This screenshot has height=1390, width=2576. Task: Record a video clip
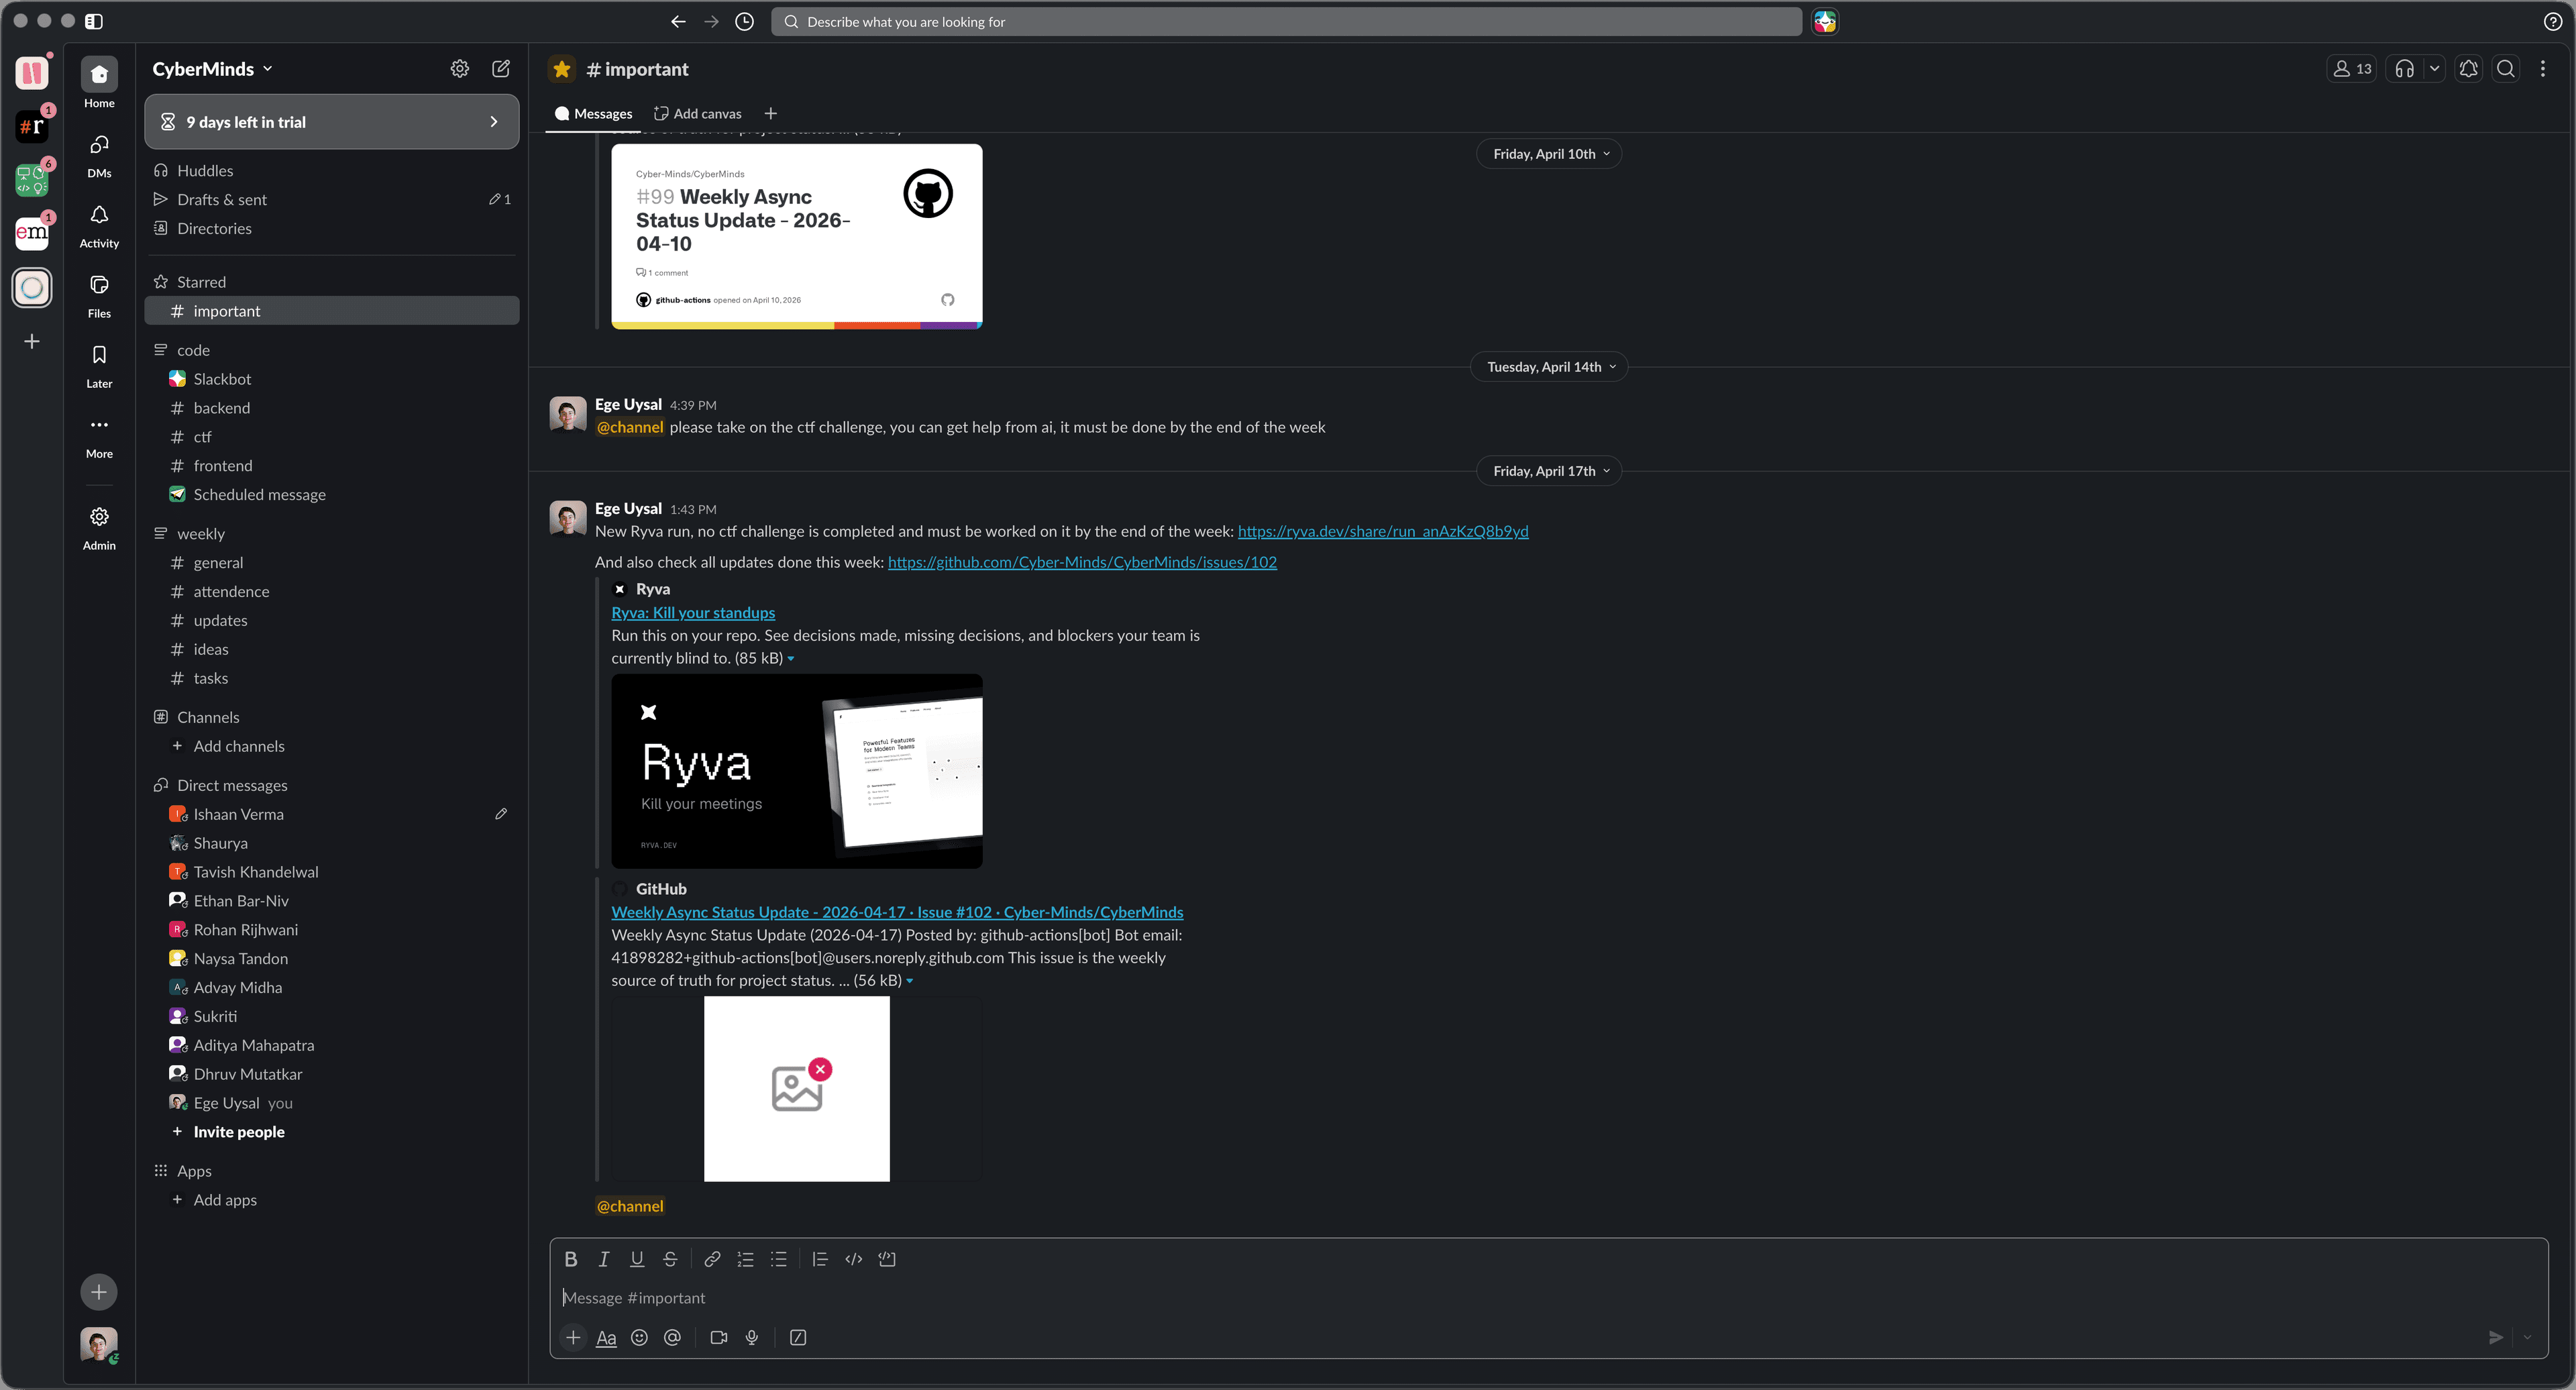[x=718, y=1337]
